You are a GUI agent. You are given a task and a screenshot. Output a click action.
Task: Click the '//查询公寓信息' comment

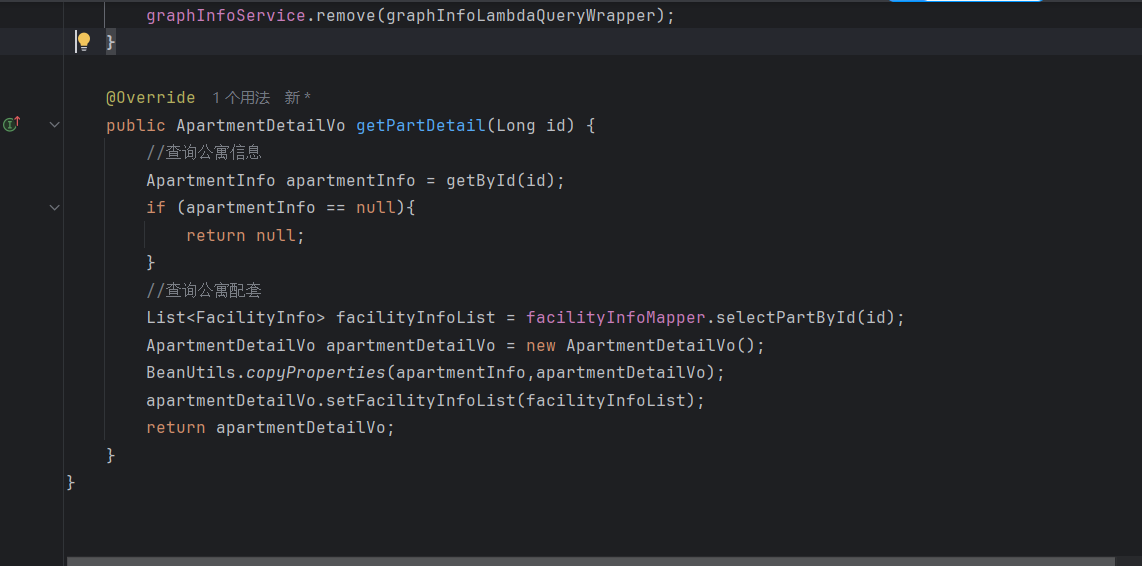pos(204,153)
